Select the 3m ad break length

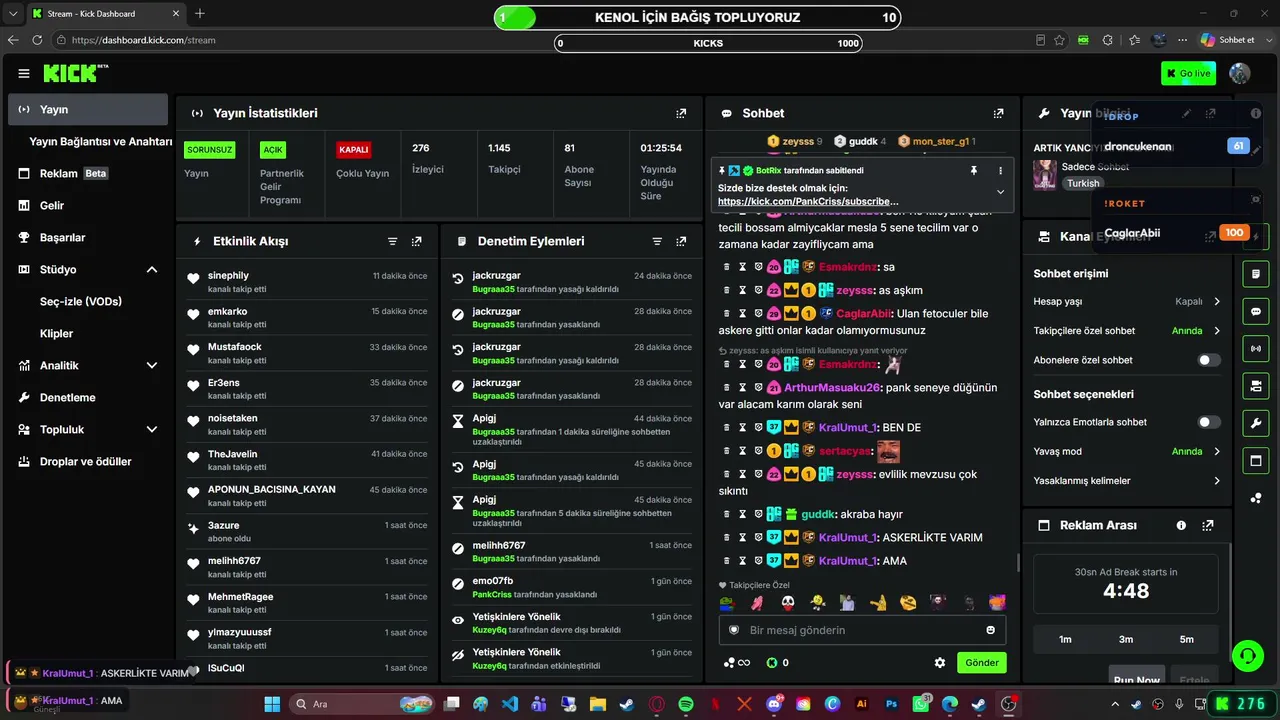coord(1126,639)
